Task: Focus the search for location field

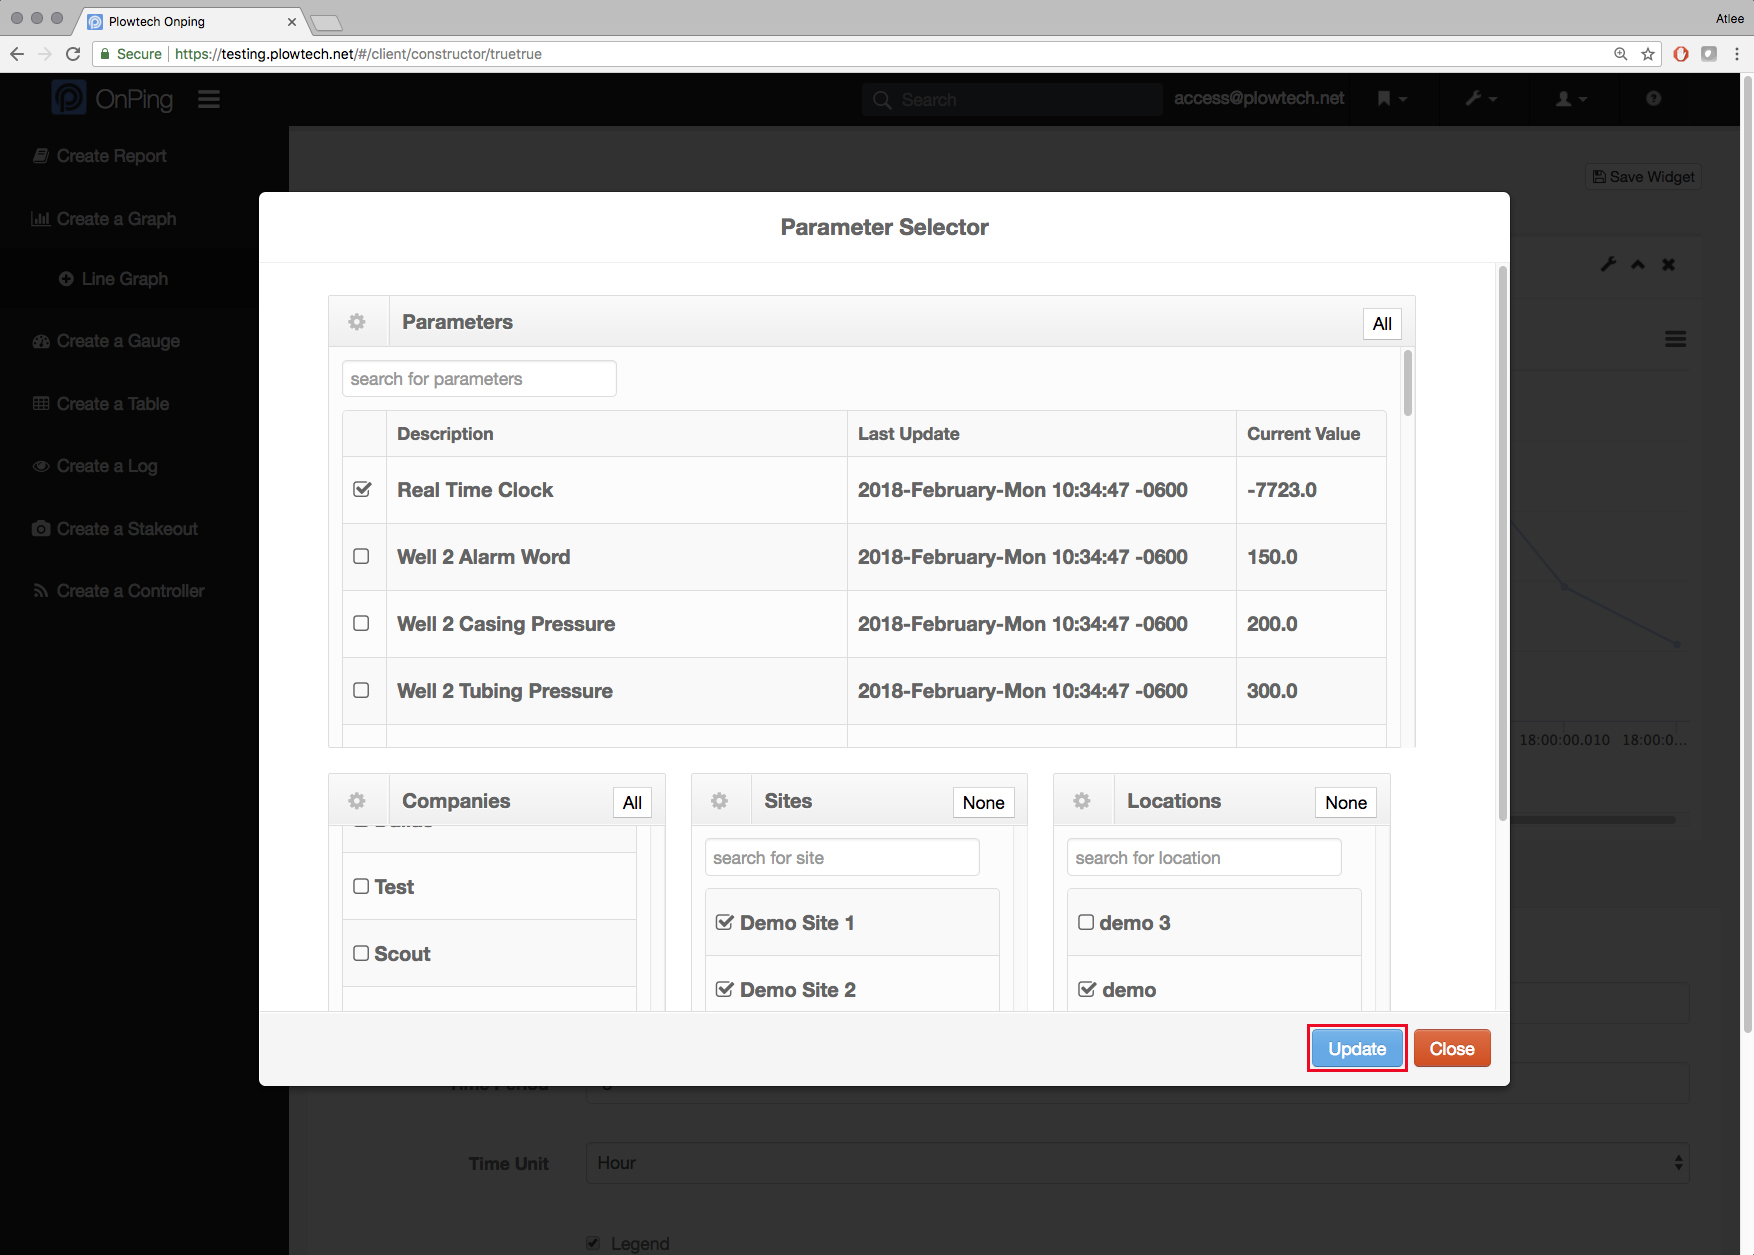Action: click(x=1204, y=858)
